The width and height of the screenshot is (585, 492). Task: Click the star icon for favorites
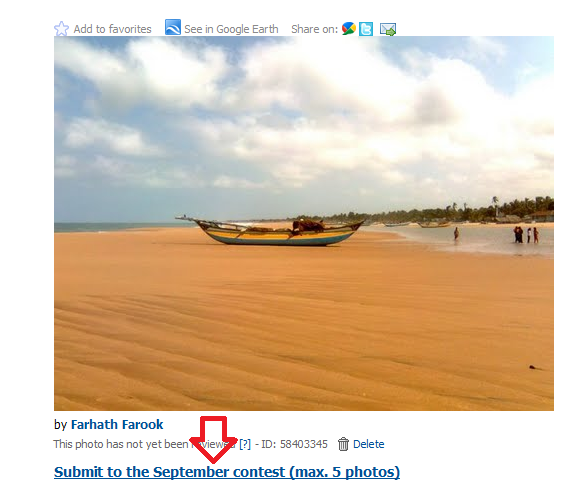click(x=61, y=29)
